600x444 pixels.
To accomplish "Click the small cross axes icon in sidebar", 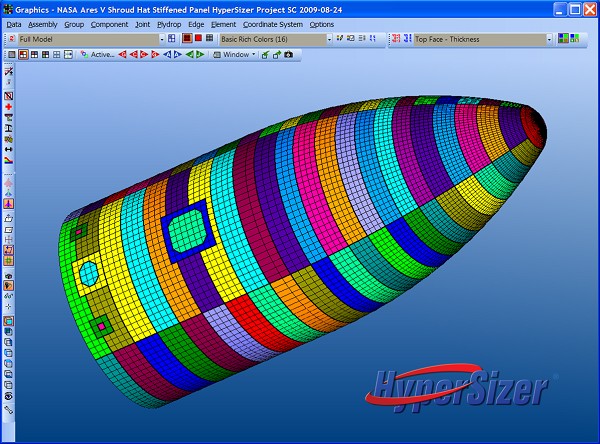I will (x=8, y=306).
